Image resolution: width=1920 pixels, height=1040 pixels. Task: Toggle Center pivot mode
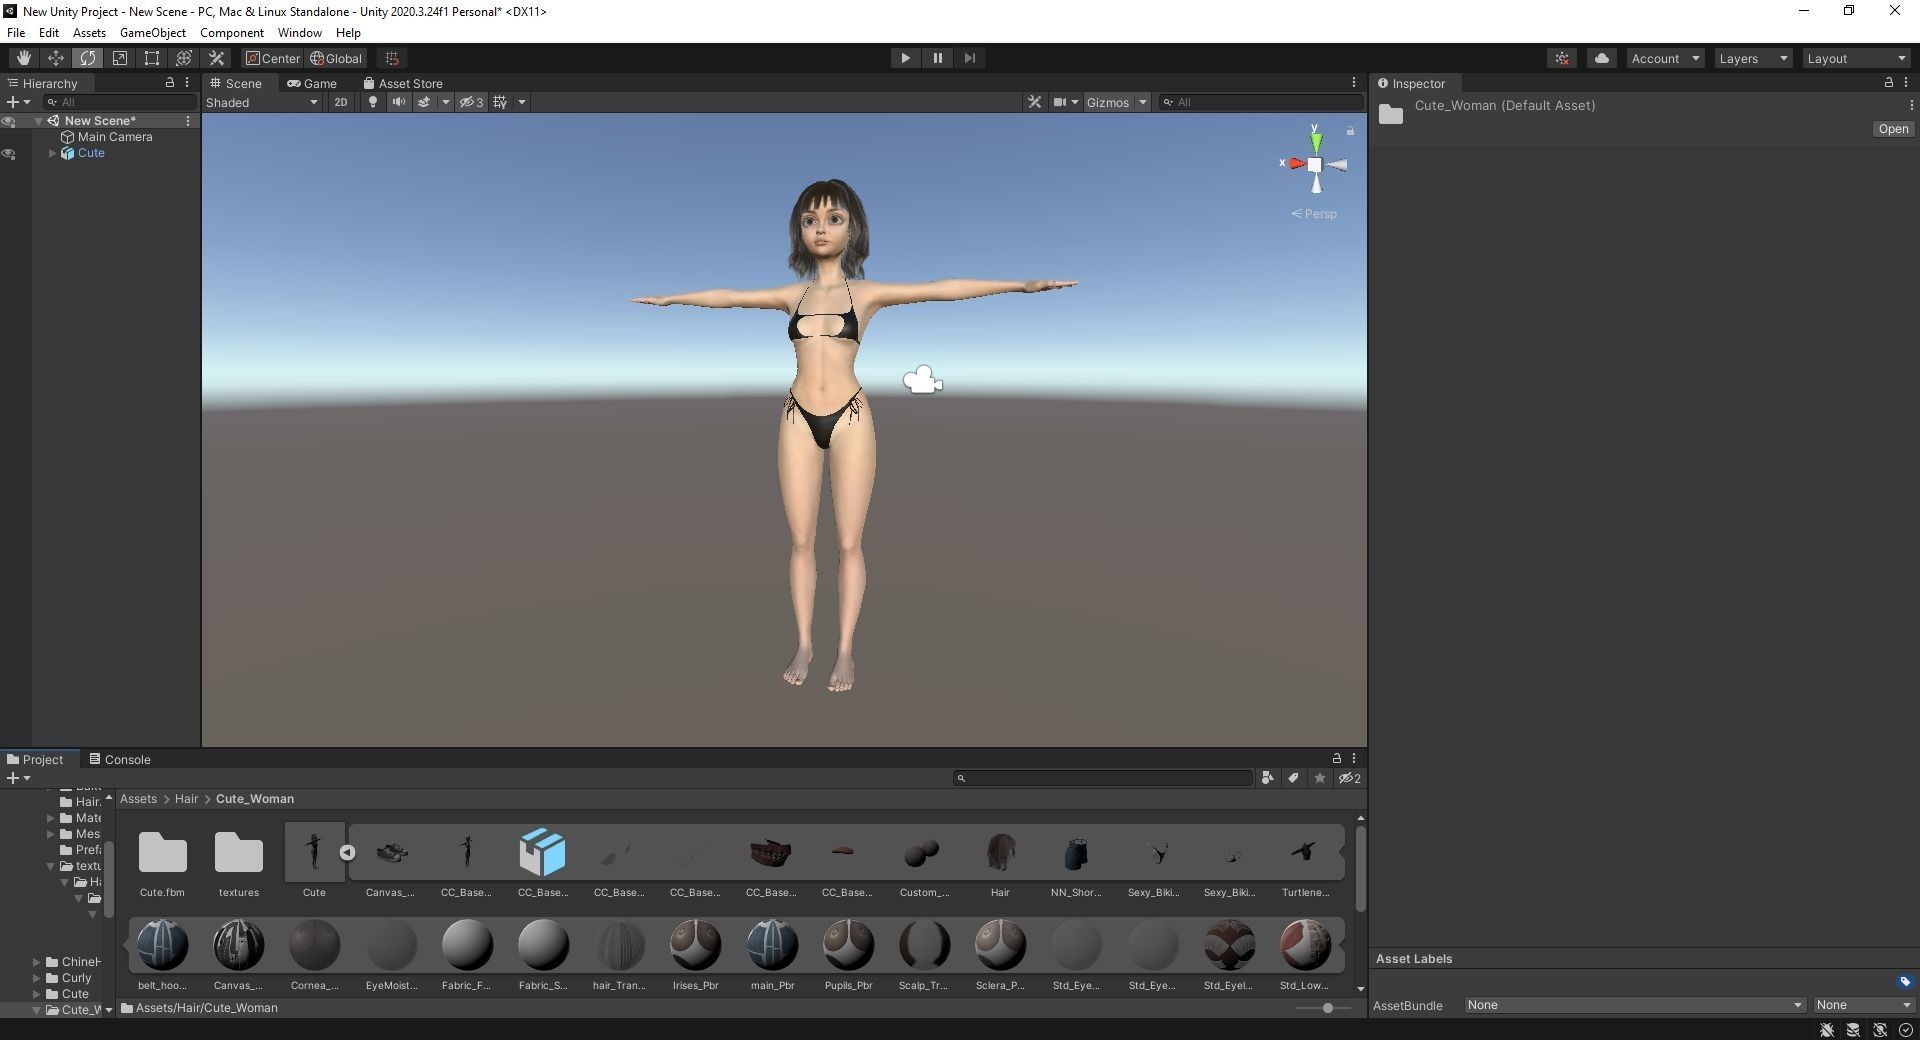[273, 58]
